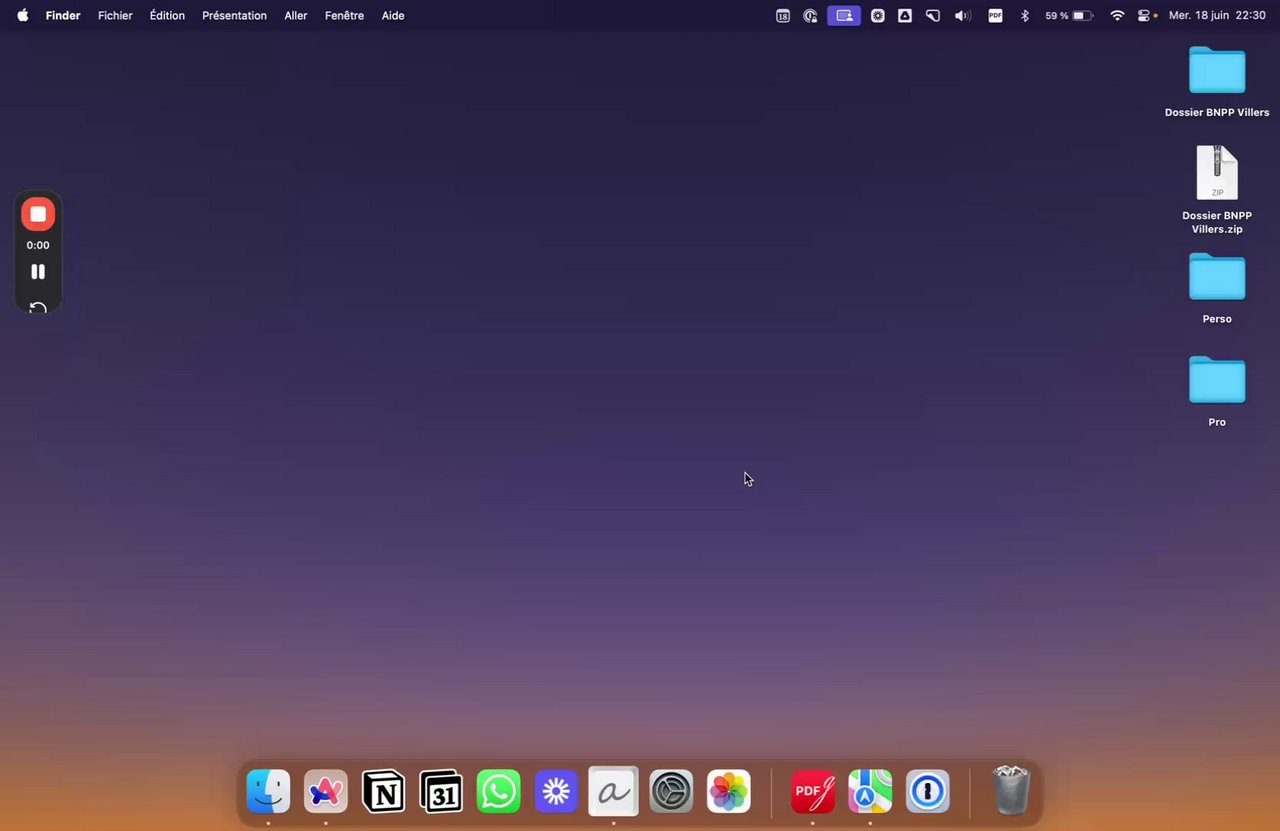Click the white trapezoid icon in the menu bar

(x=933, y=16)
